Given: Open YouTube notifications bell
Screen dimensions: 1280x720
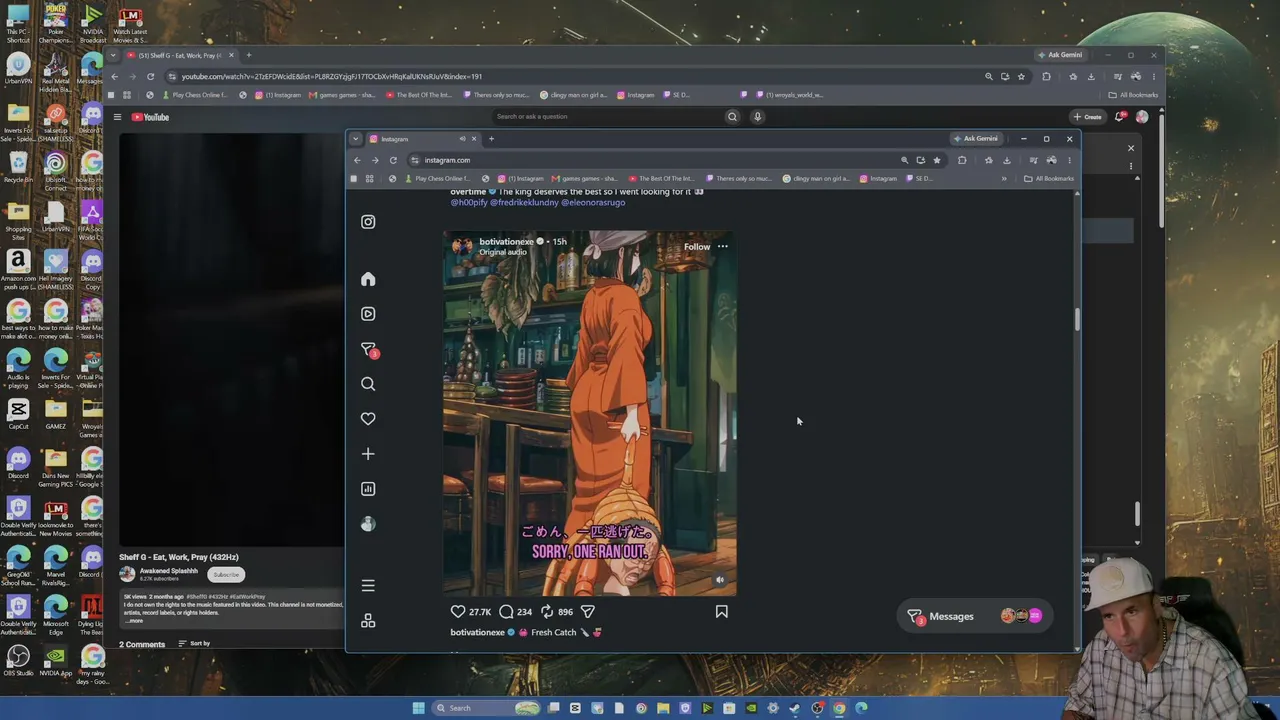Looking at the screenshot, I should (x=1120, y=117).
